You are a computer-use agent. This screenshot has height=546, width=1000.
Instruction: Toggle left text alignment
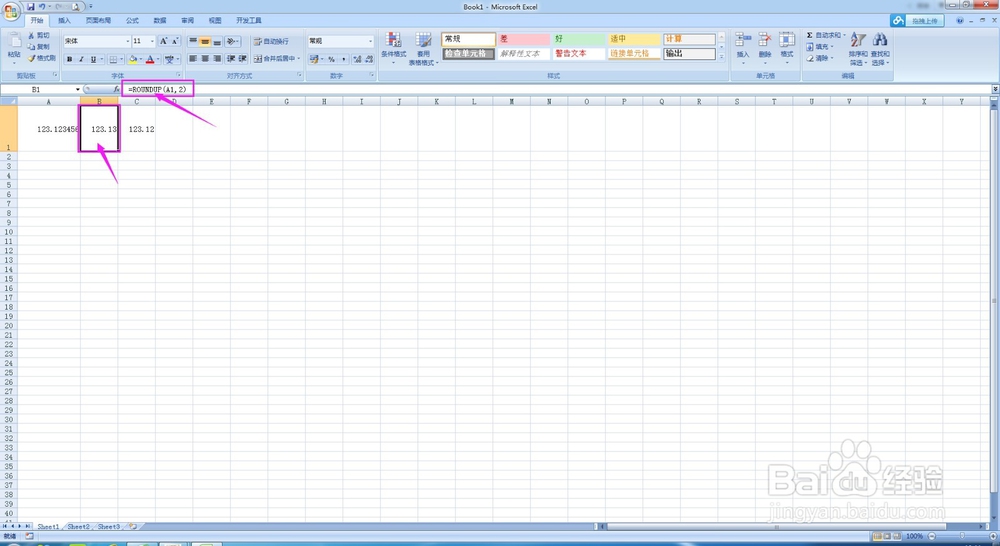tap(193, 59)
